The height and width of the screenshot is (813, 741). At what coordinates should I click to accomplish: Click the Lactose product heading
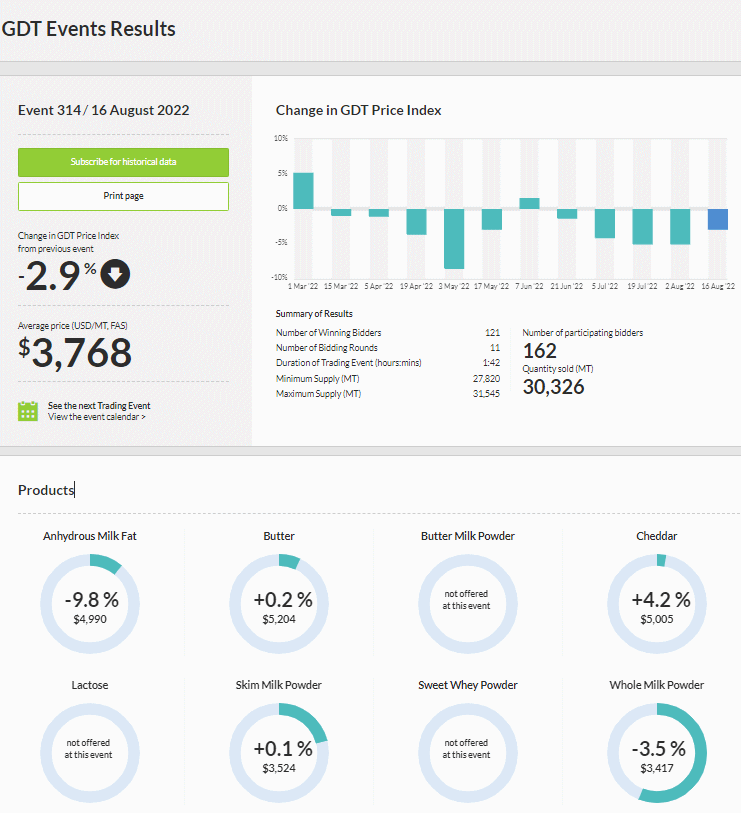pos(90,685)
